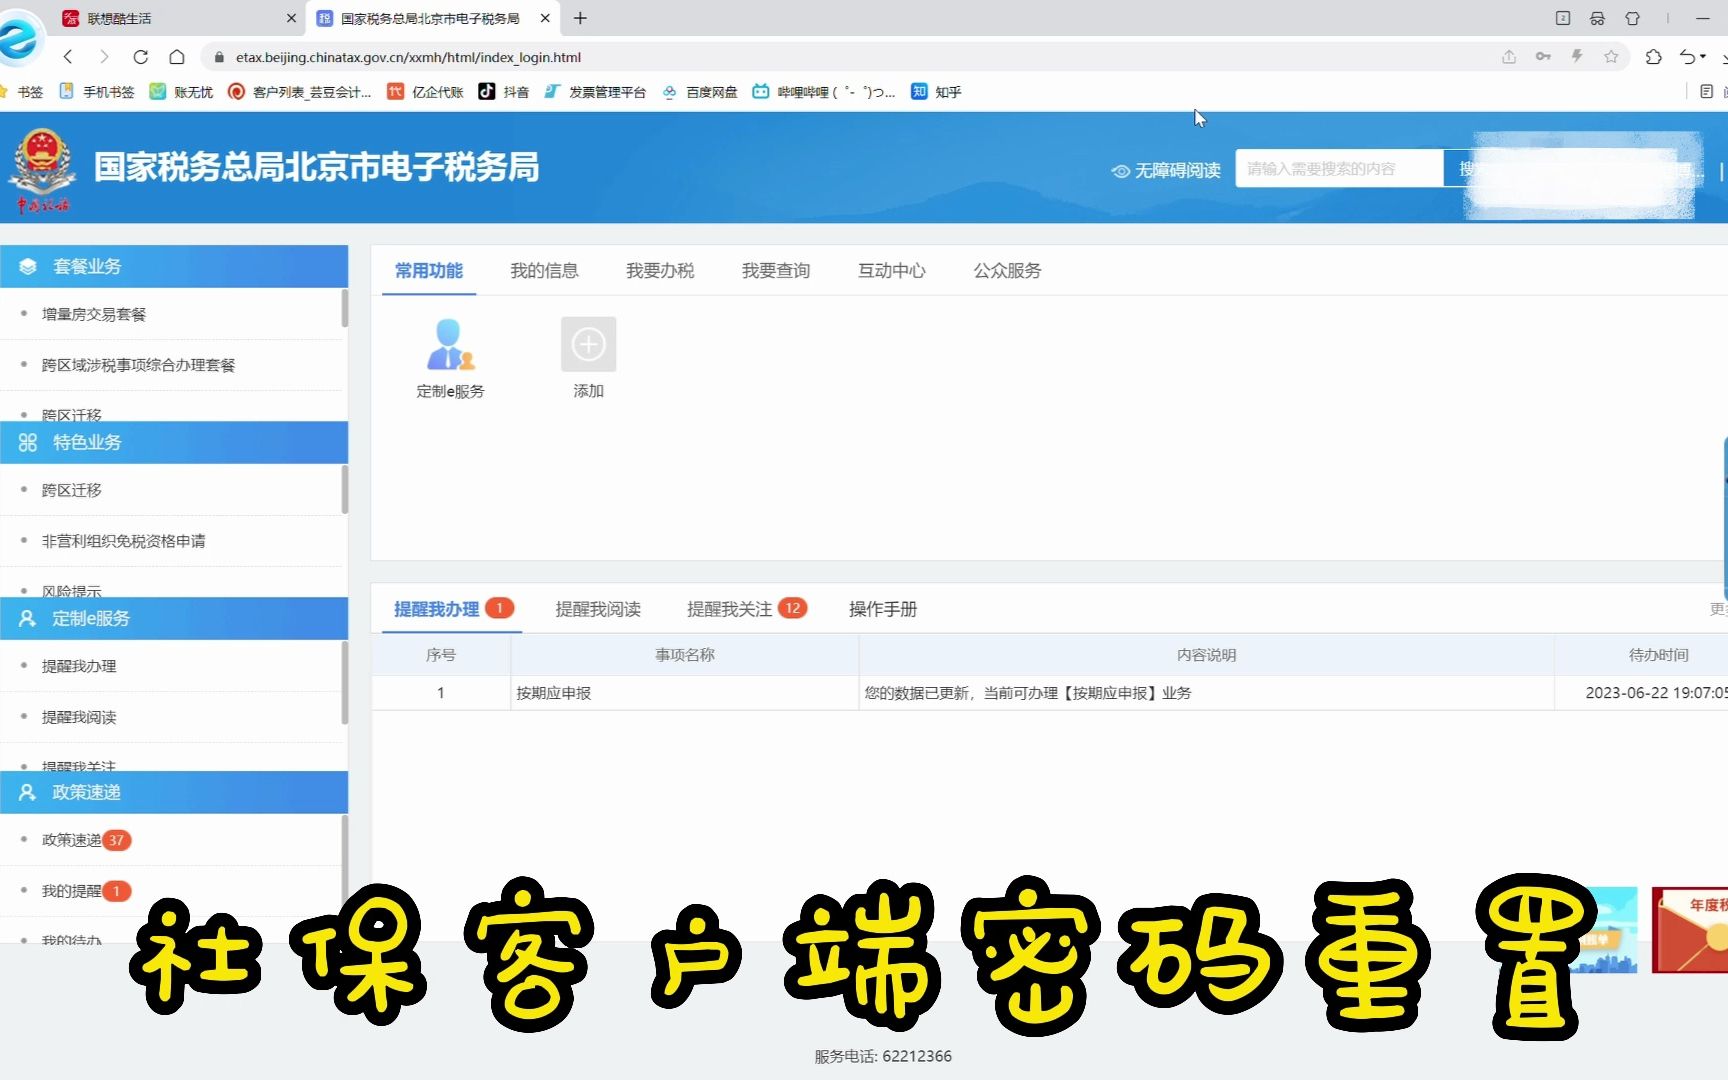Collapse the 套餐业务 sidebar section
1728x1080 pixels.
174,266
